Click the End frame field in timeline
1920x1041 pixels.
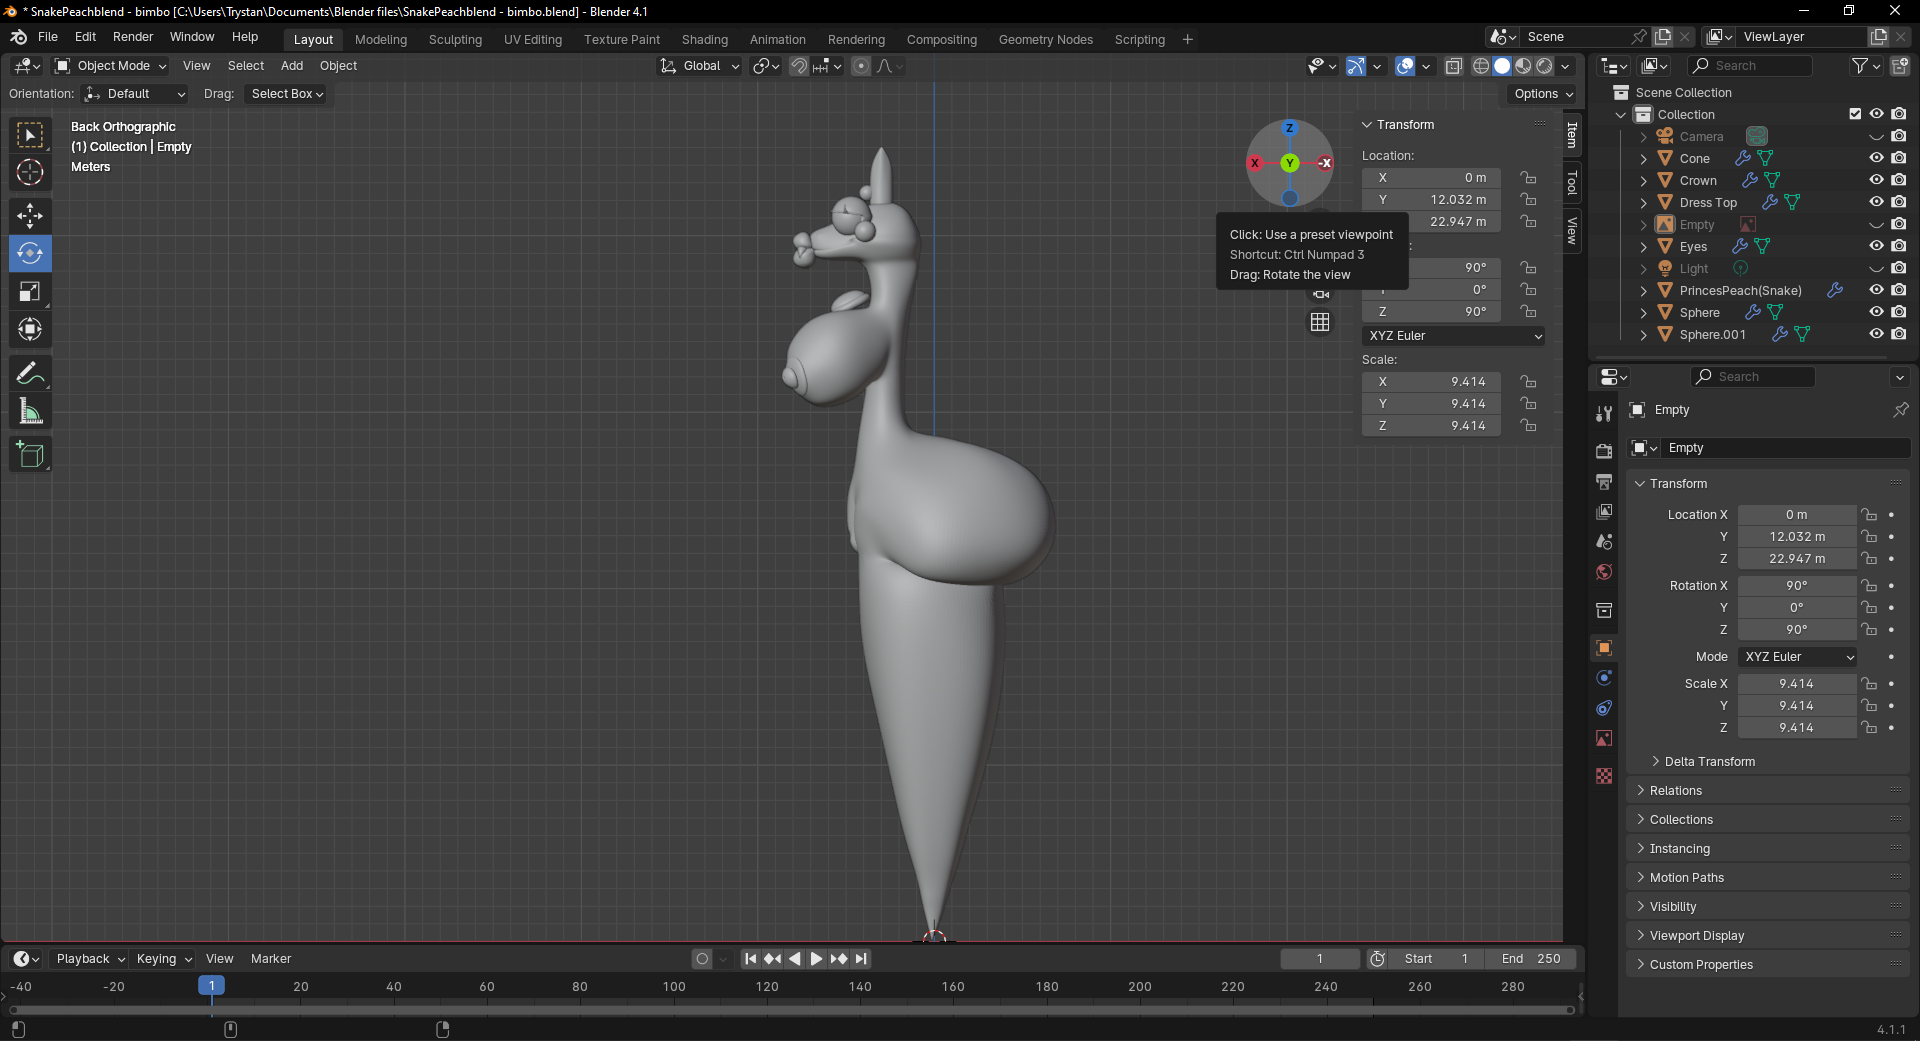1530,959
